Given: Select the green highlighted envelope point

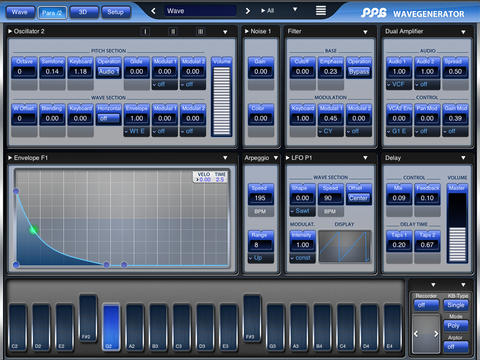Looking at the screenshot, I should (33, 230).
